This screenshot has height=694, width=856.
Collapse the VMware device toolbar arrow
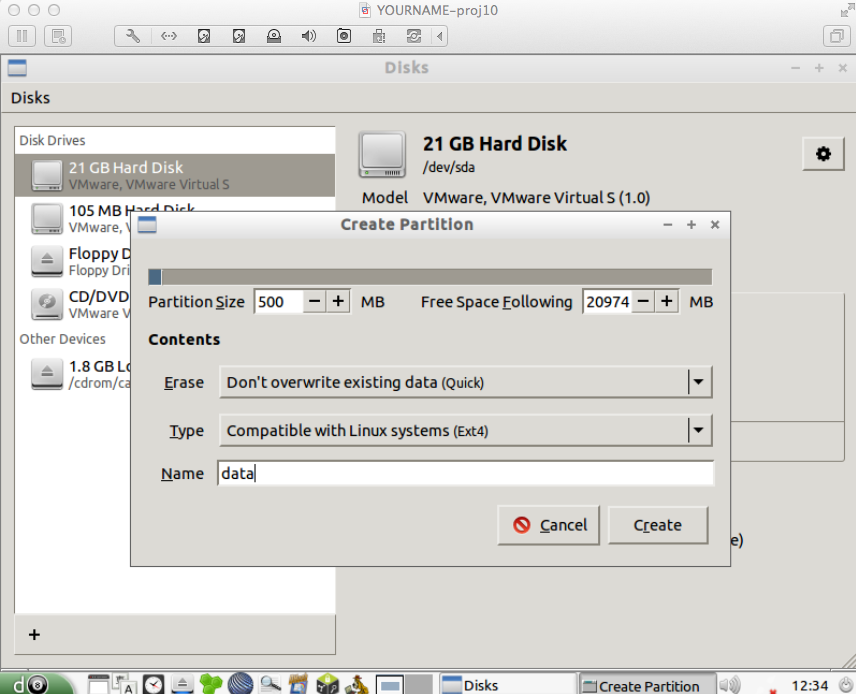[x=439, y=36]
